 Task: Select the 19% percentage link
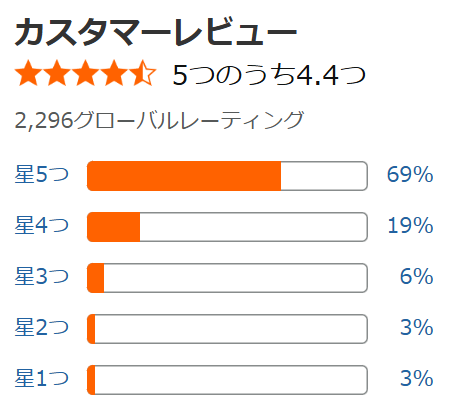click(410, 225)
